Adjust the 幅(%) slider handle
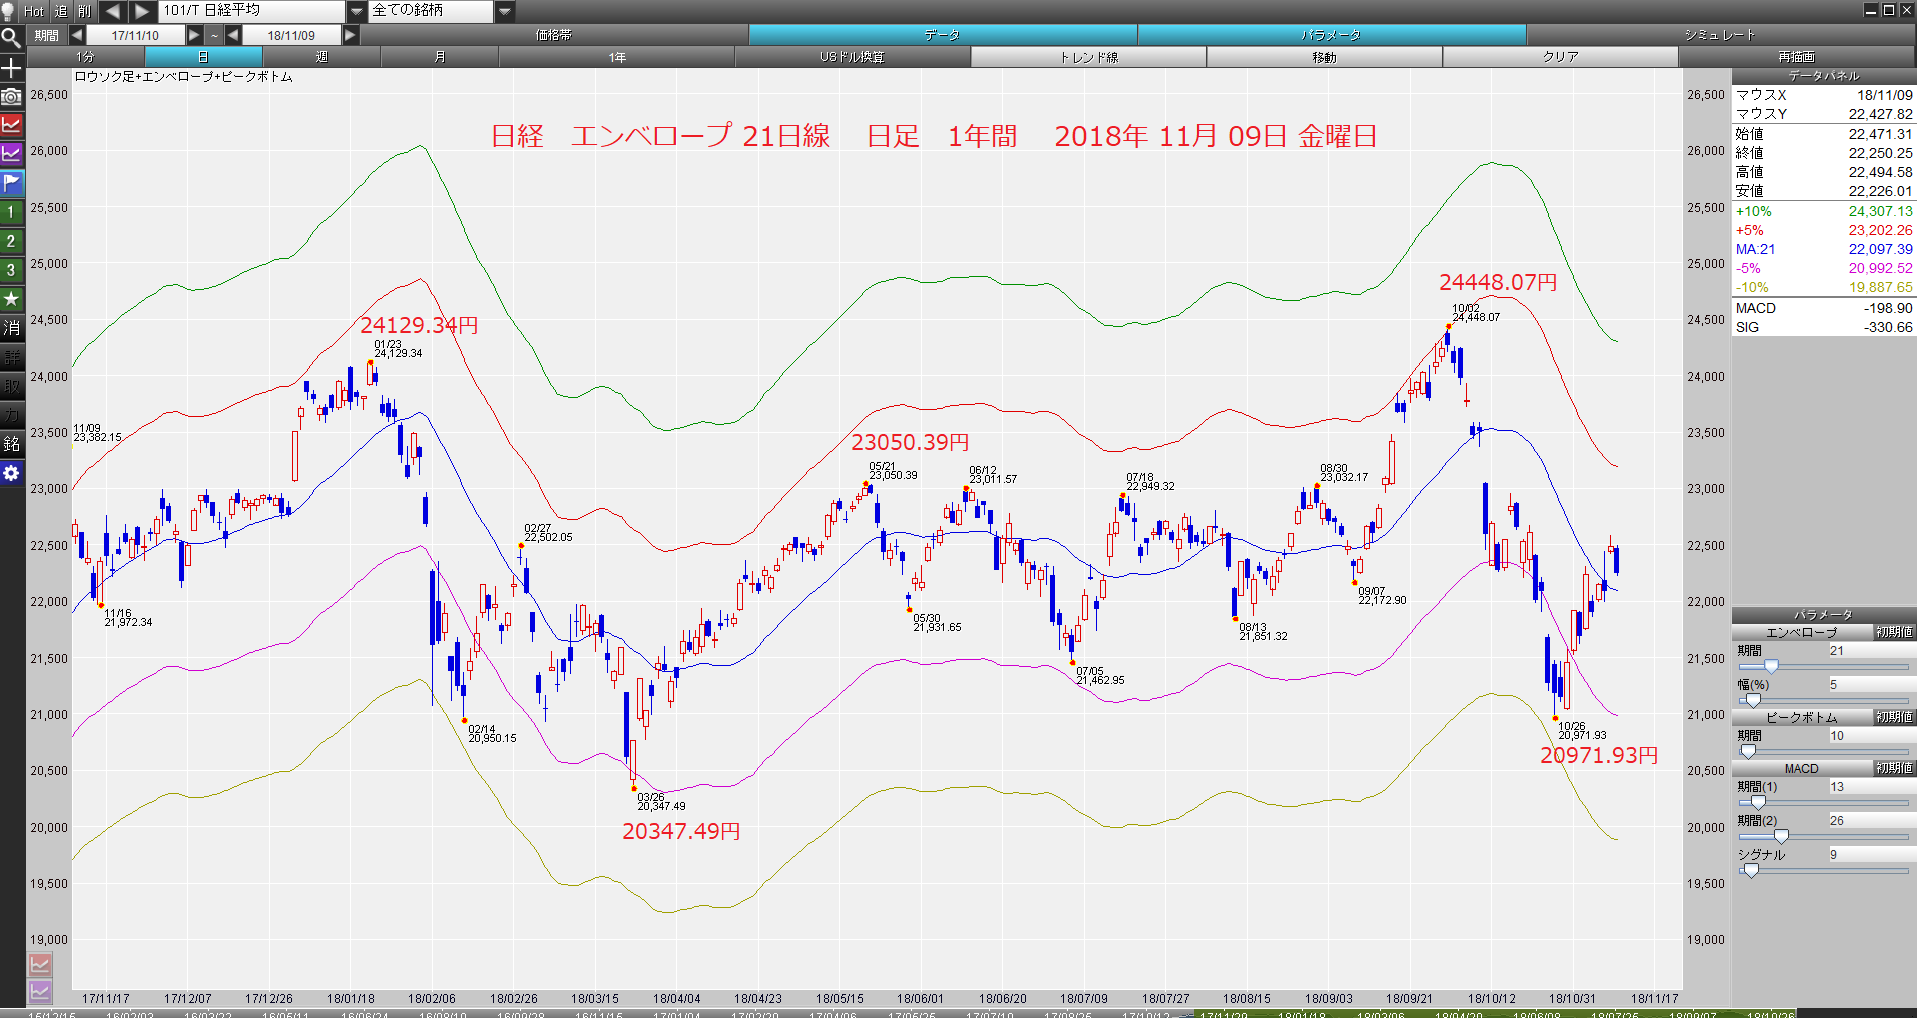This screenshot has height=1018, width=1917. tap(1753, 700)
